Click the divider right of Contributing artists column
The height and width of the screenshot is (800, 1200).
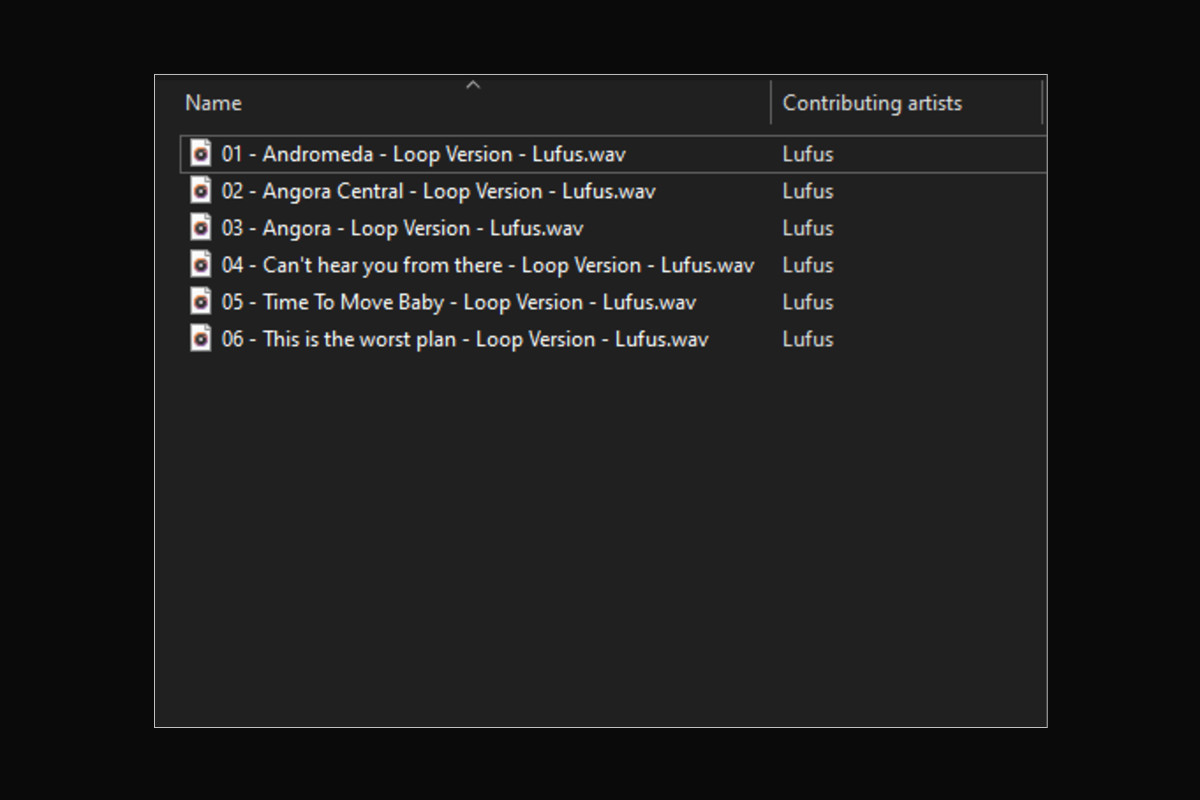tap(1042, 103)
